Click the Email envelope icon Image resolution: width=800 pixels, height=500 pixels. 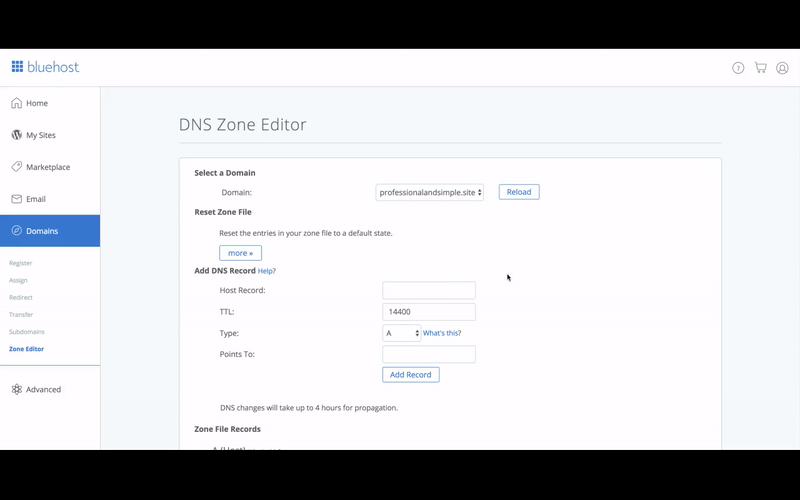tap(16, 199)
